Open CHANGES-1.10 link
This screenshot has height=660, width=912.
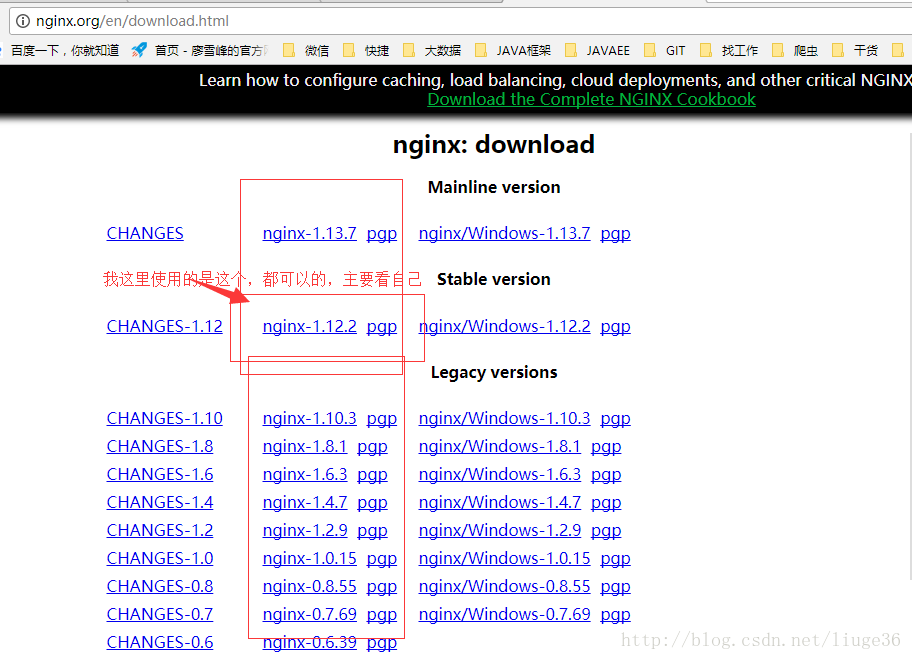[165, 418]
